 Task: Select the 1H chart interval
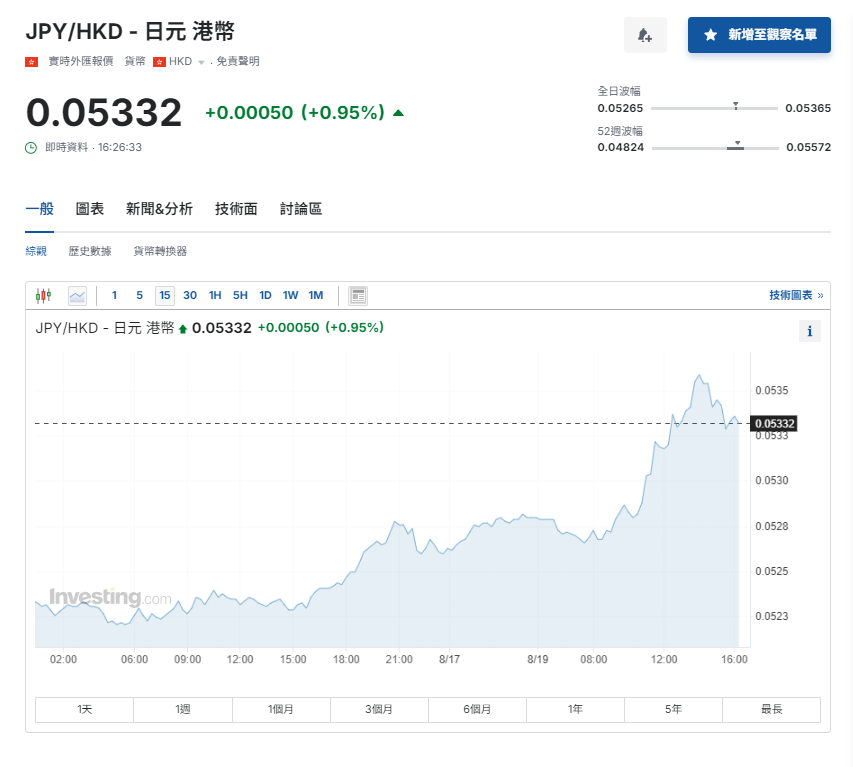coord(215,295)
